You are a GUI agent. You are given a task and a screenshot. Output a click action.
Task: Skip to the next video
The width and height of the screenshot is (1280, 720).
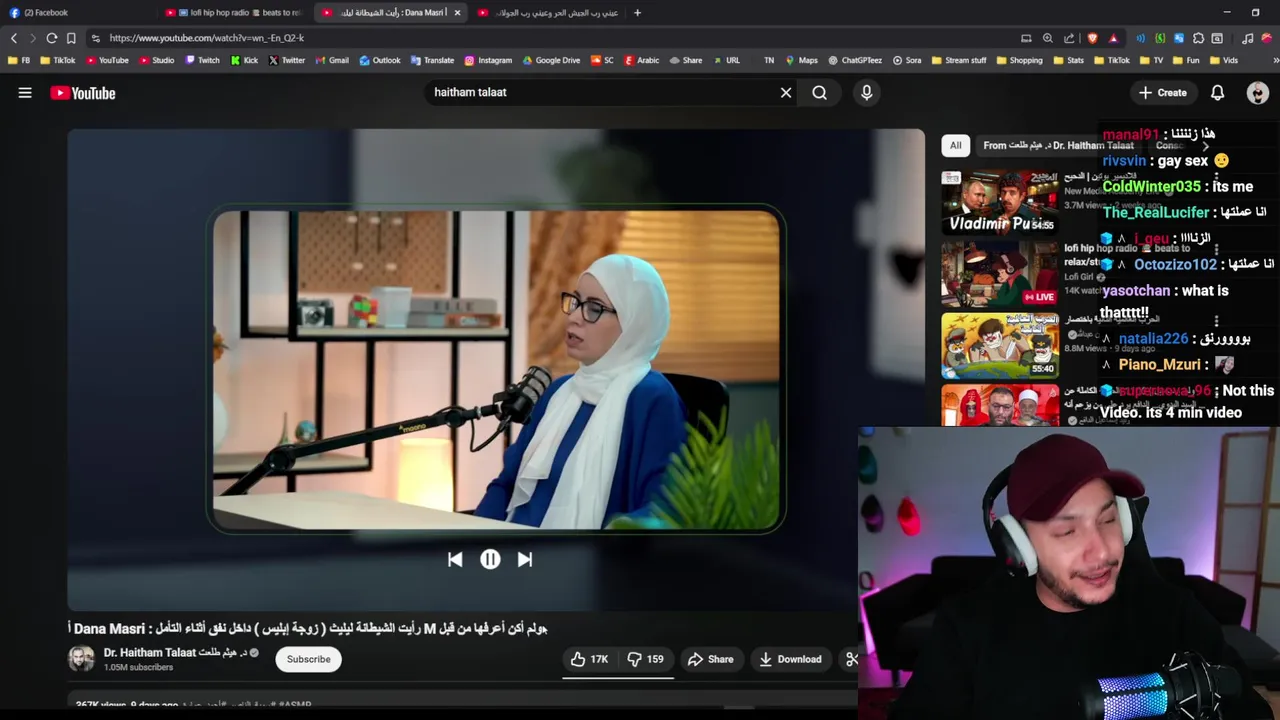coord(525,560)
